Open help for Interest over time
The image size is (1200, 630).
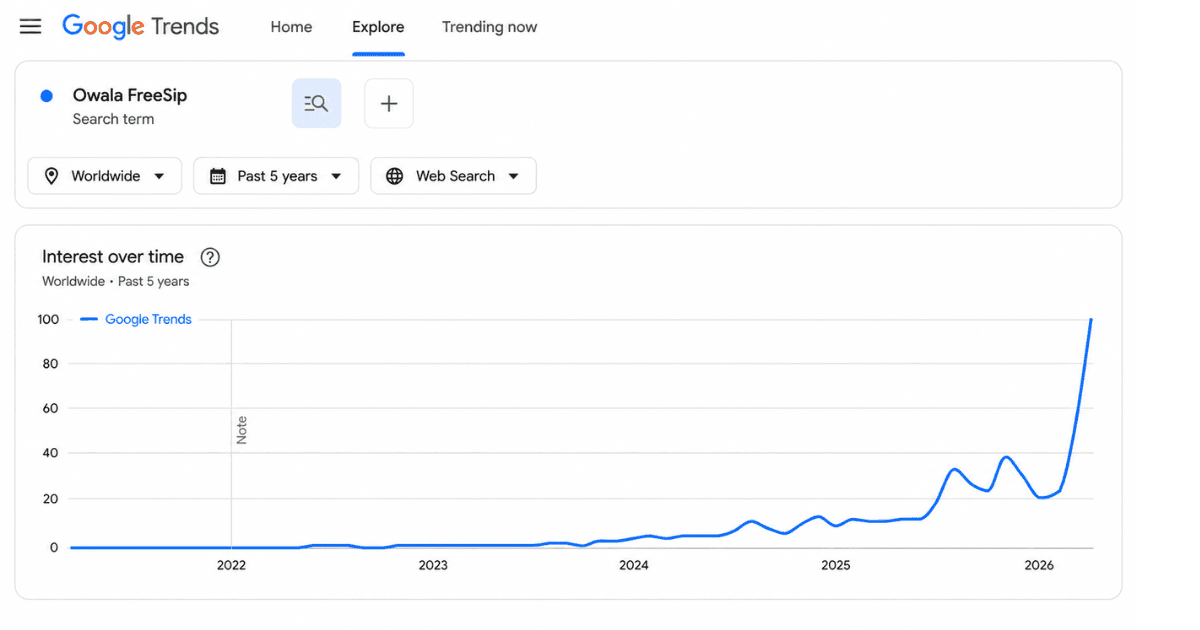coord(210,257)
